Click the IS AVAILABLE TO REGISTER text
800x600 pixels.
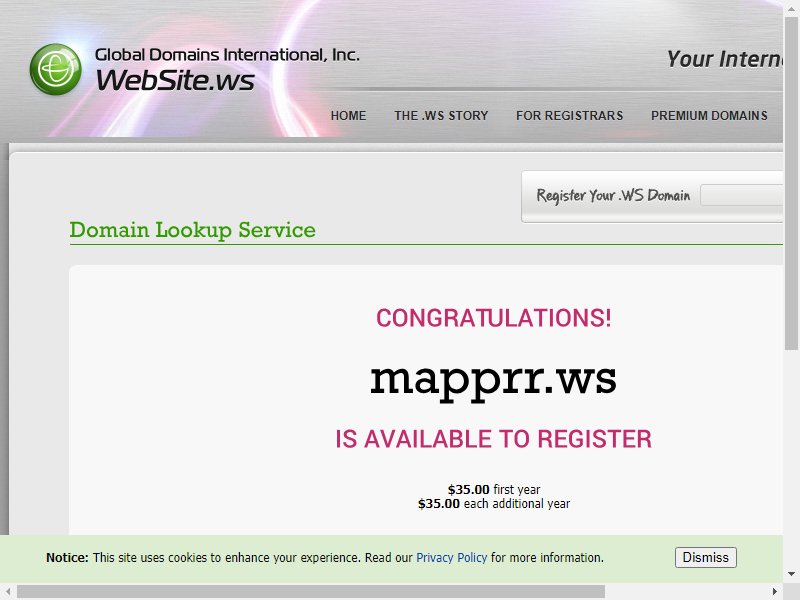(x=493, y=439)
